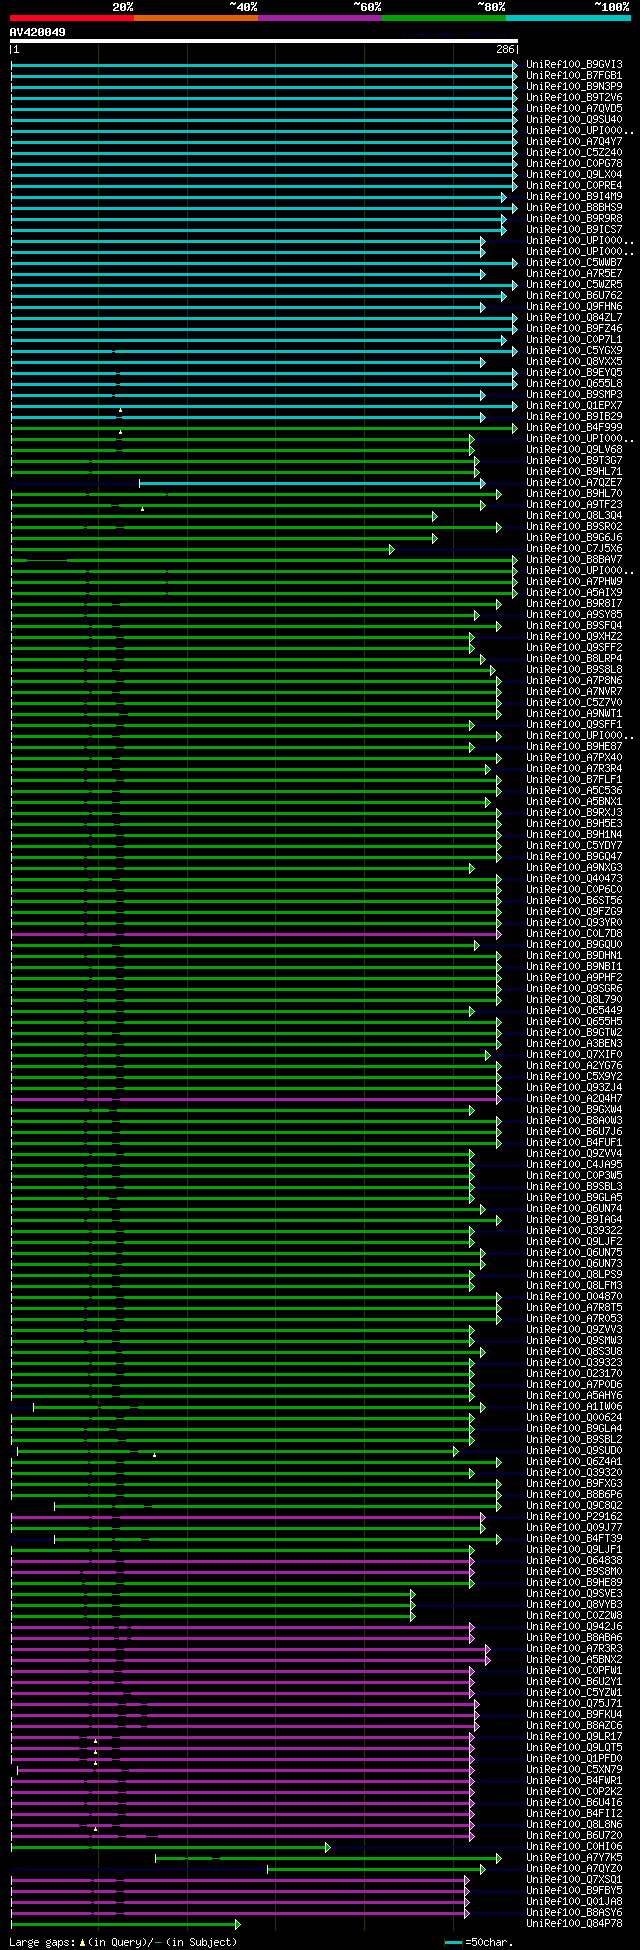Select hit label UniRef100_B4FT39
This screenshot has width=640, height=1950.
574,1539
